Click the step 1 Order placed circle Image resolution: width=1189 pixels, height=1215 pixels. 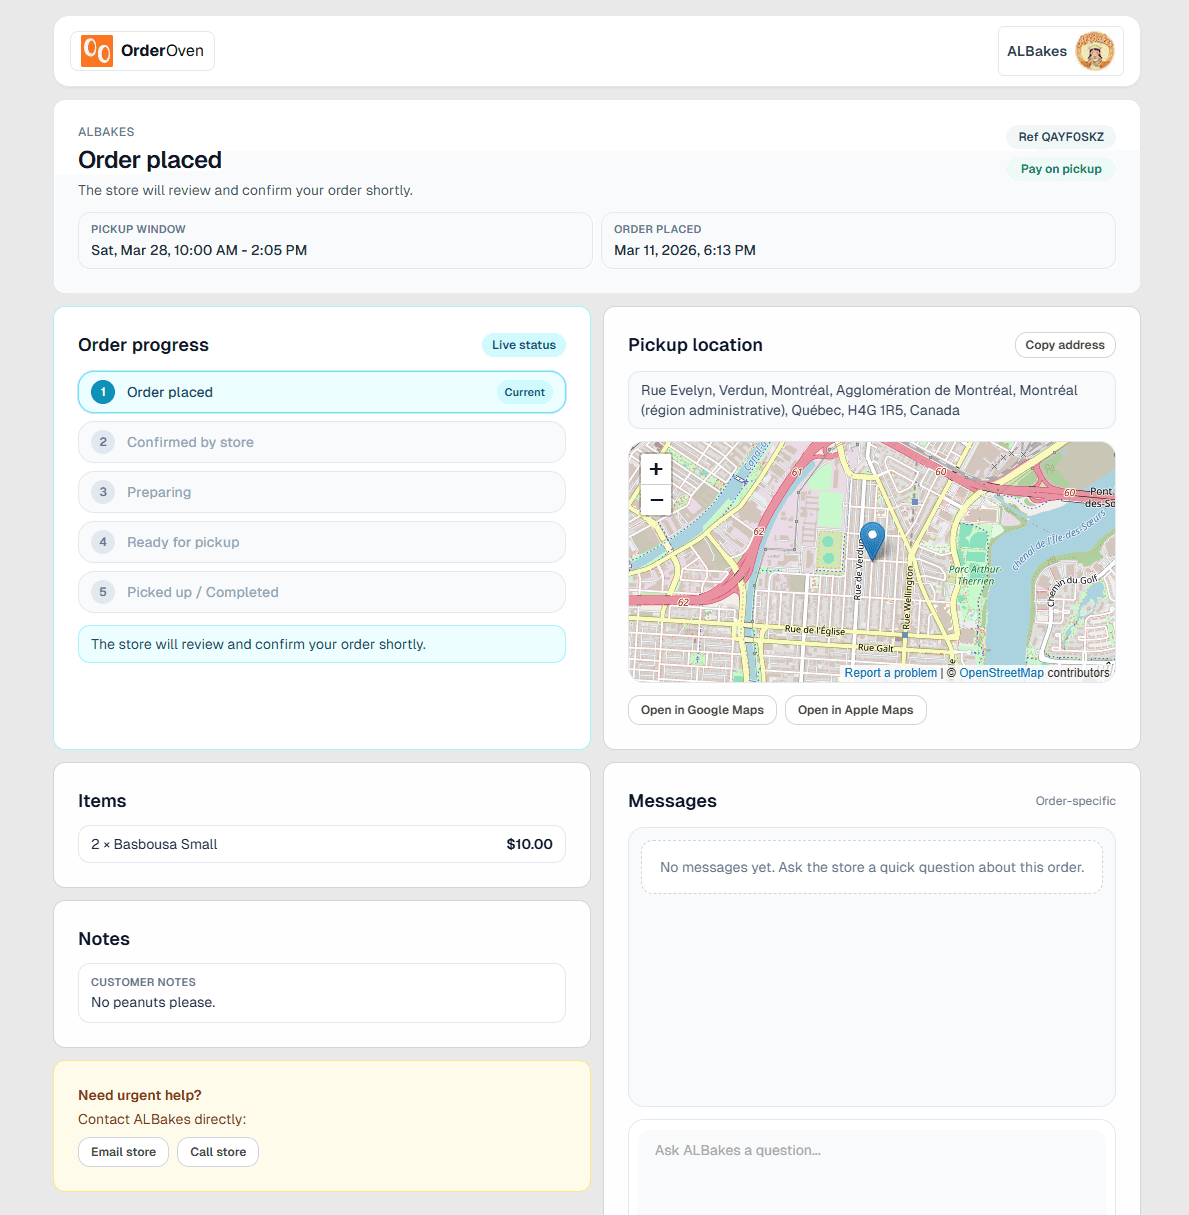pos(102,392)
